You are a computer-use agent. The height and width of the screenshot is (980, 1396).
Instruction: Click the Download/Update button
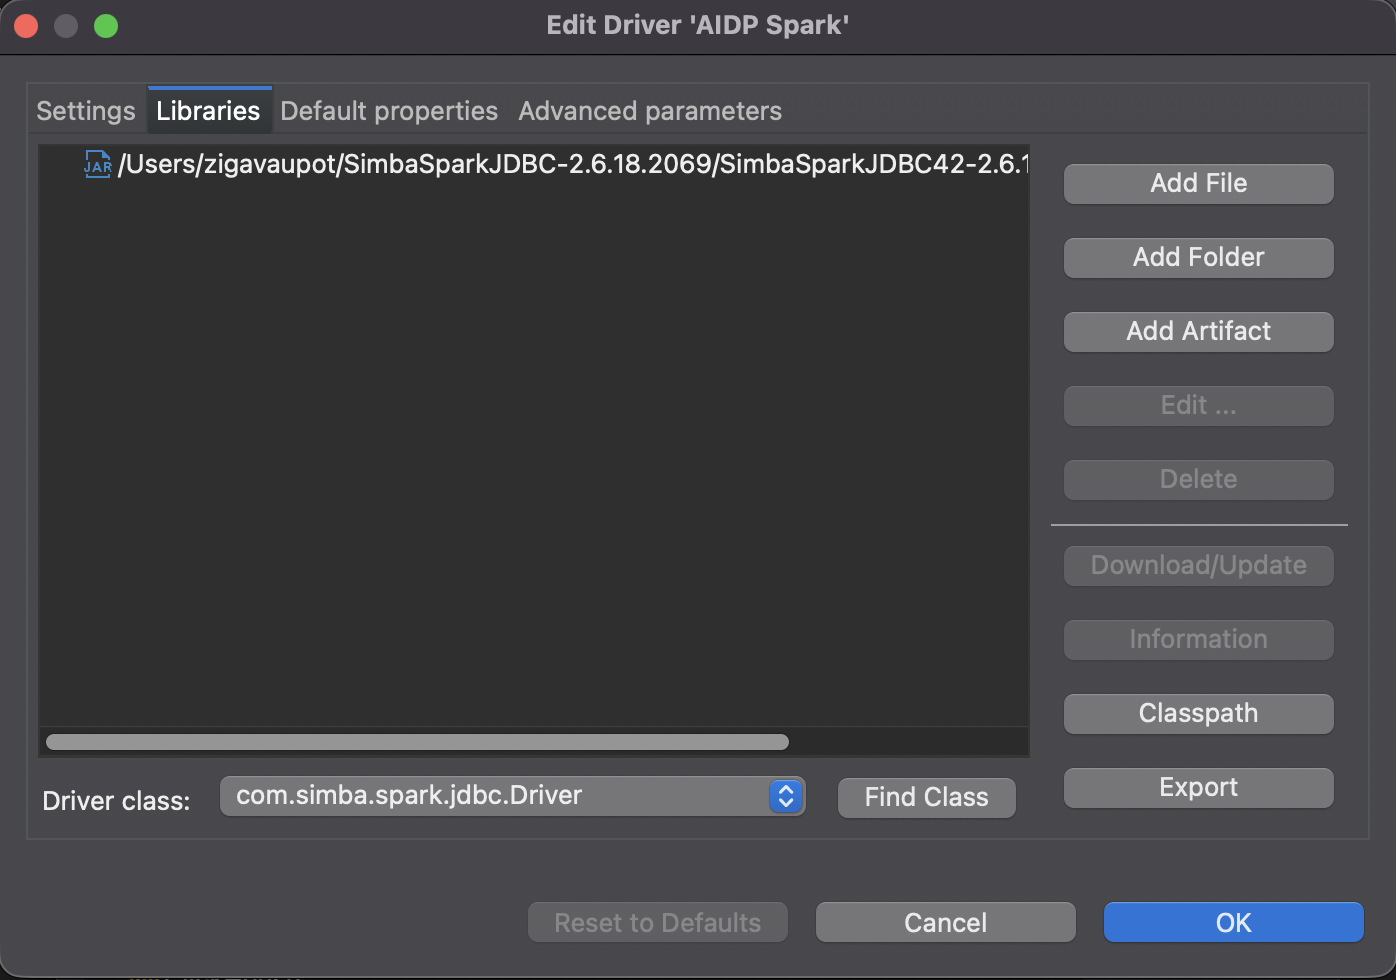[1198, 565]
